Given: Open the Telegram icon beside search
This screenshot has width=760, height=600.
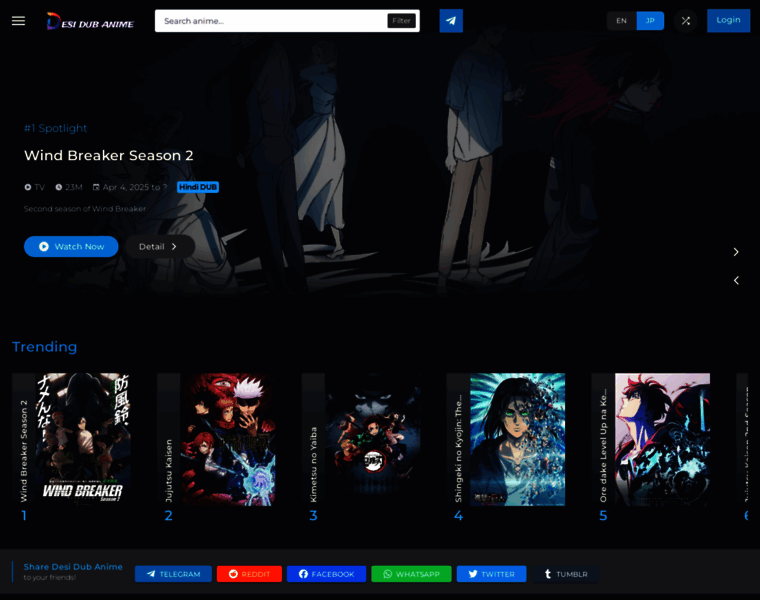Looking at the screenshot, I should (451, 21).
